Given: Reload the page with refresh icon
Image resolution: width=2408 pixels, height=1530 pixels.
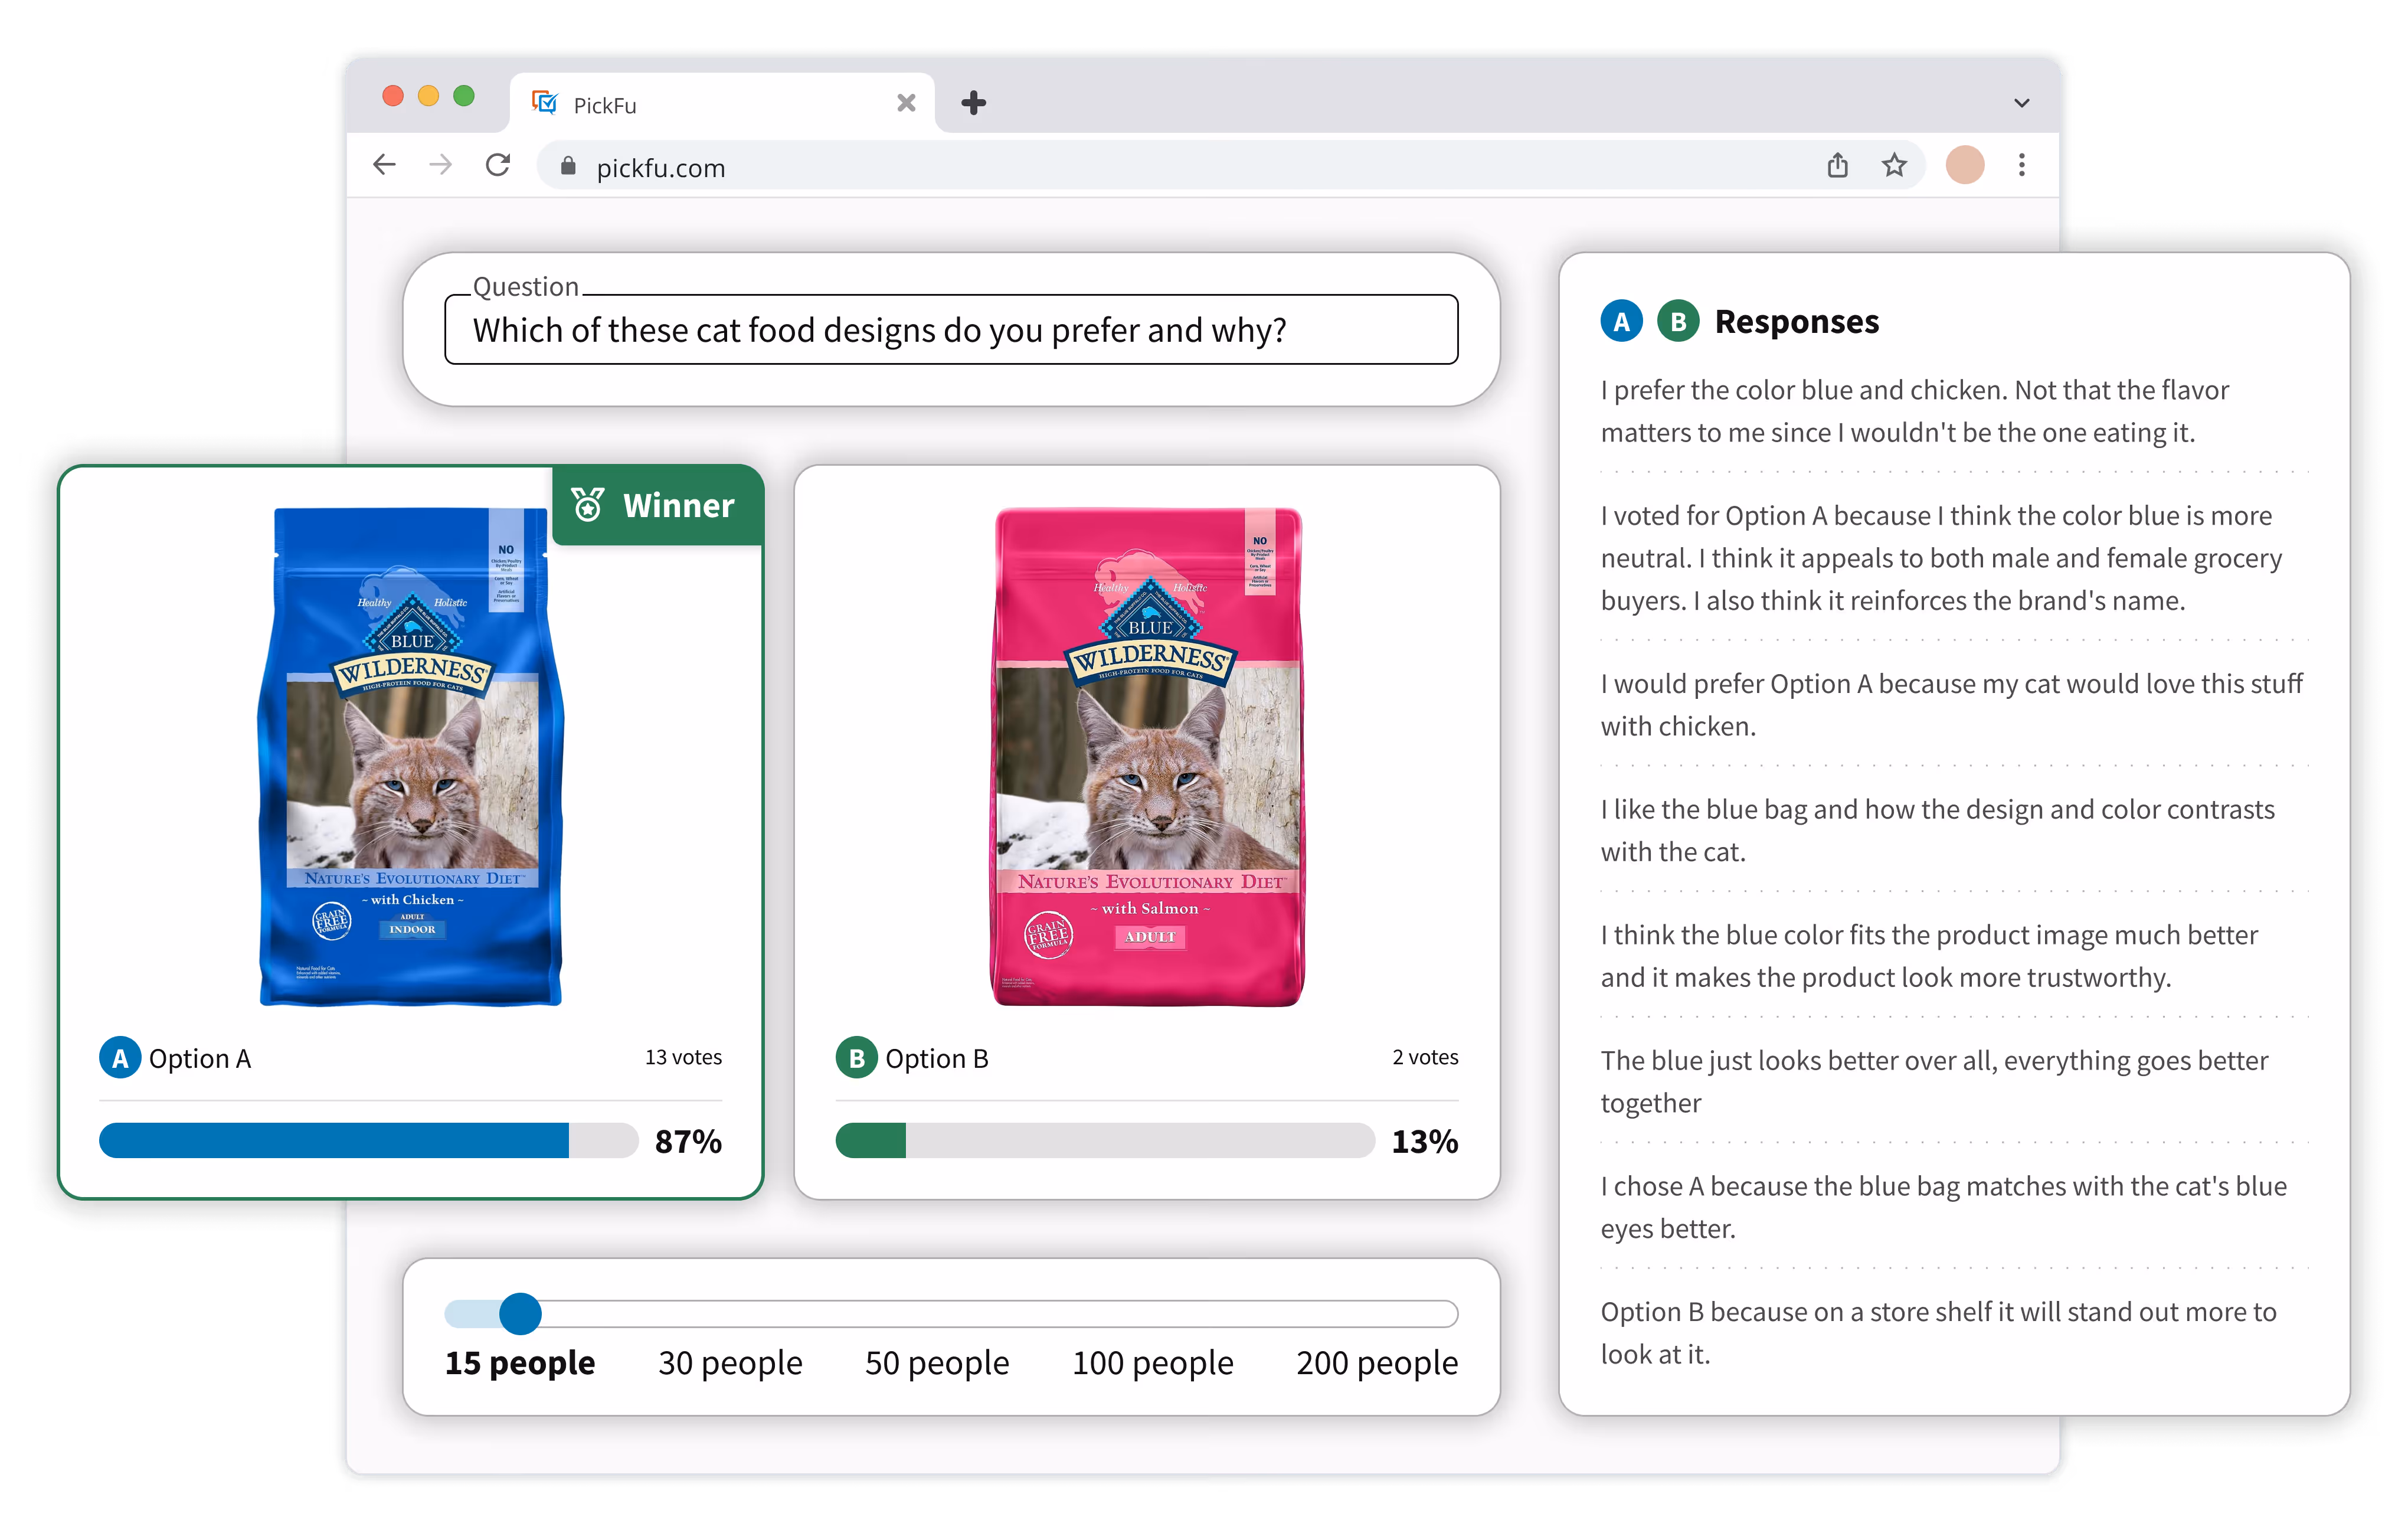Looking at the screenshot, I should [x=498, y=165].
